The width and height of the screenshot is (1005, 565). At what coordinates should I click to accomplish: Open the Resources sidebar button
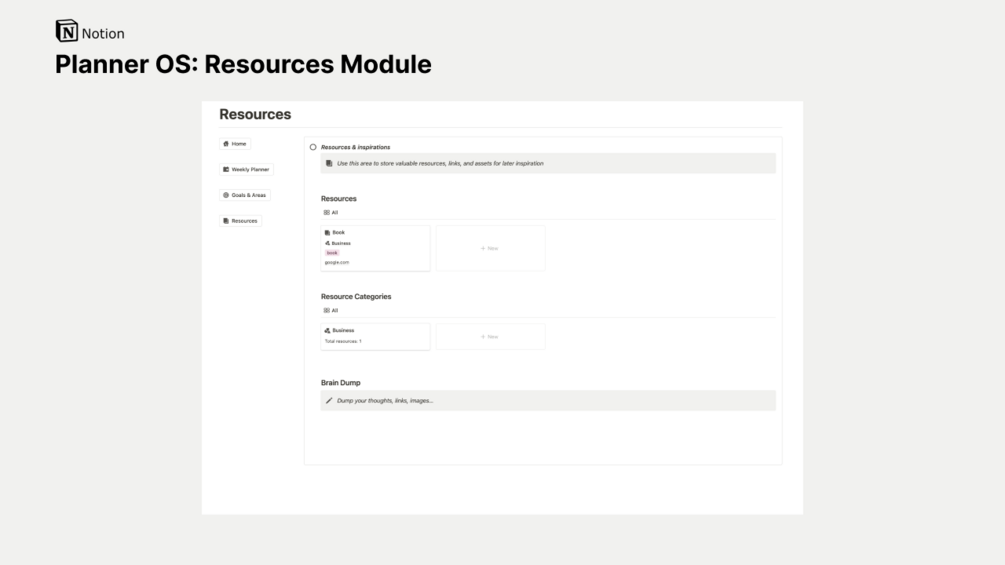(240, 221)
